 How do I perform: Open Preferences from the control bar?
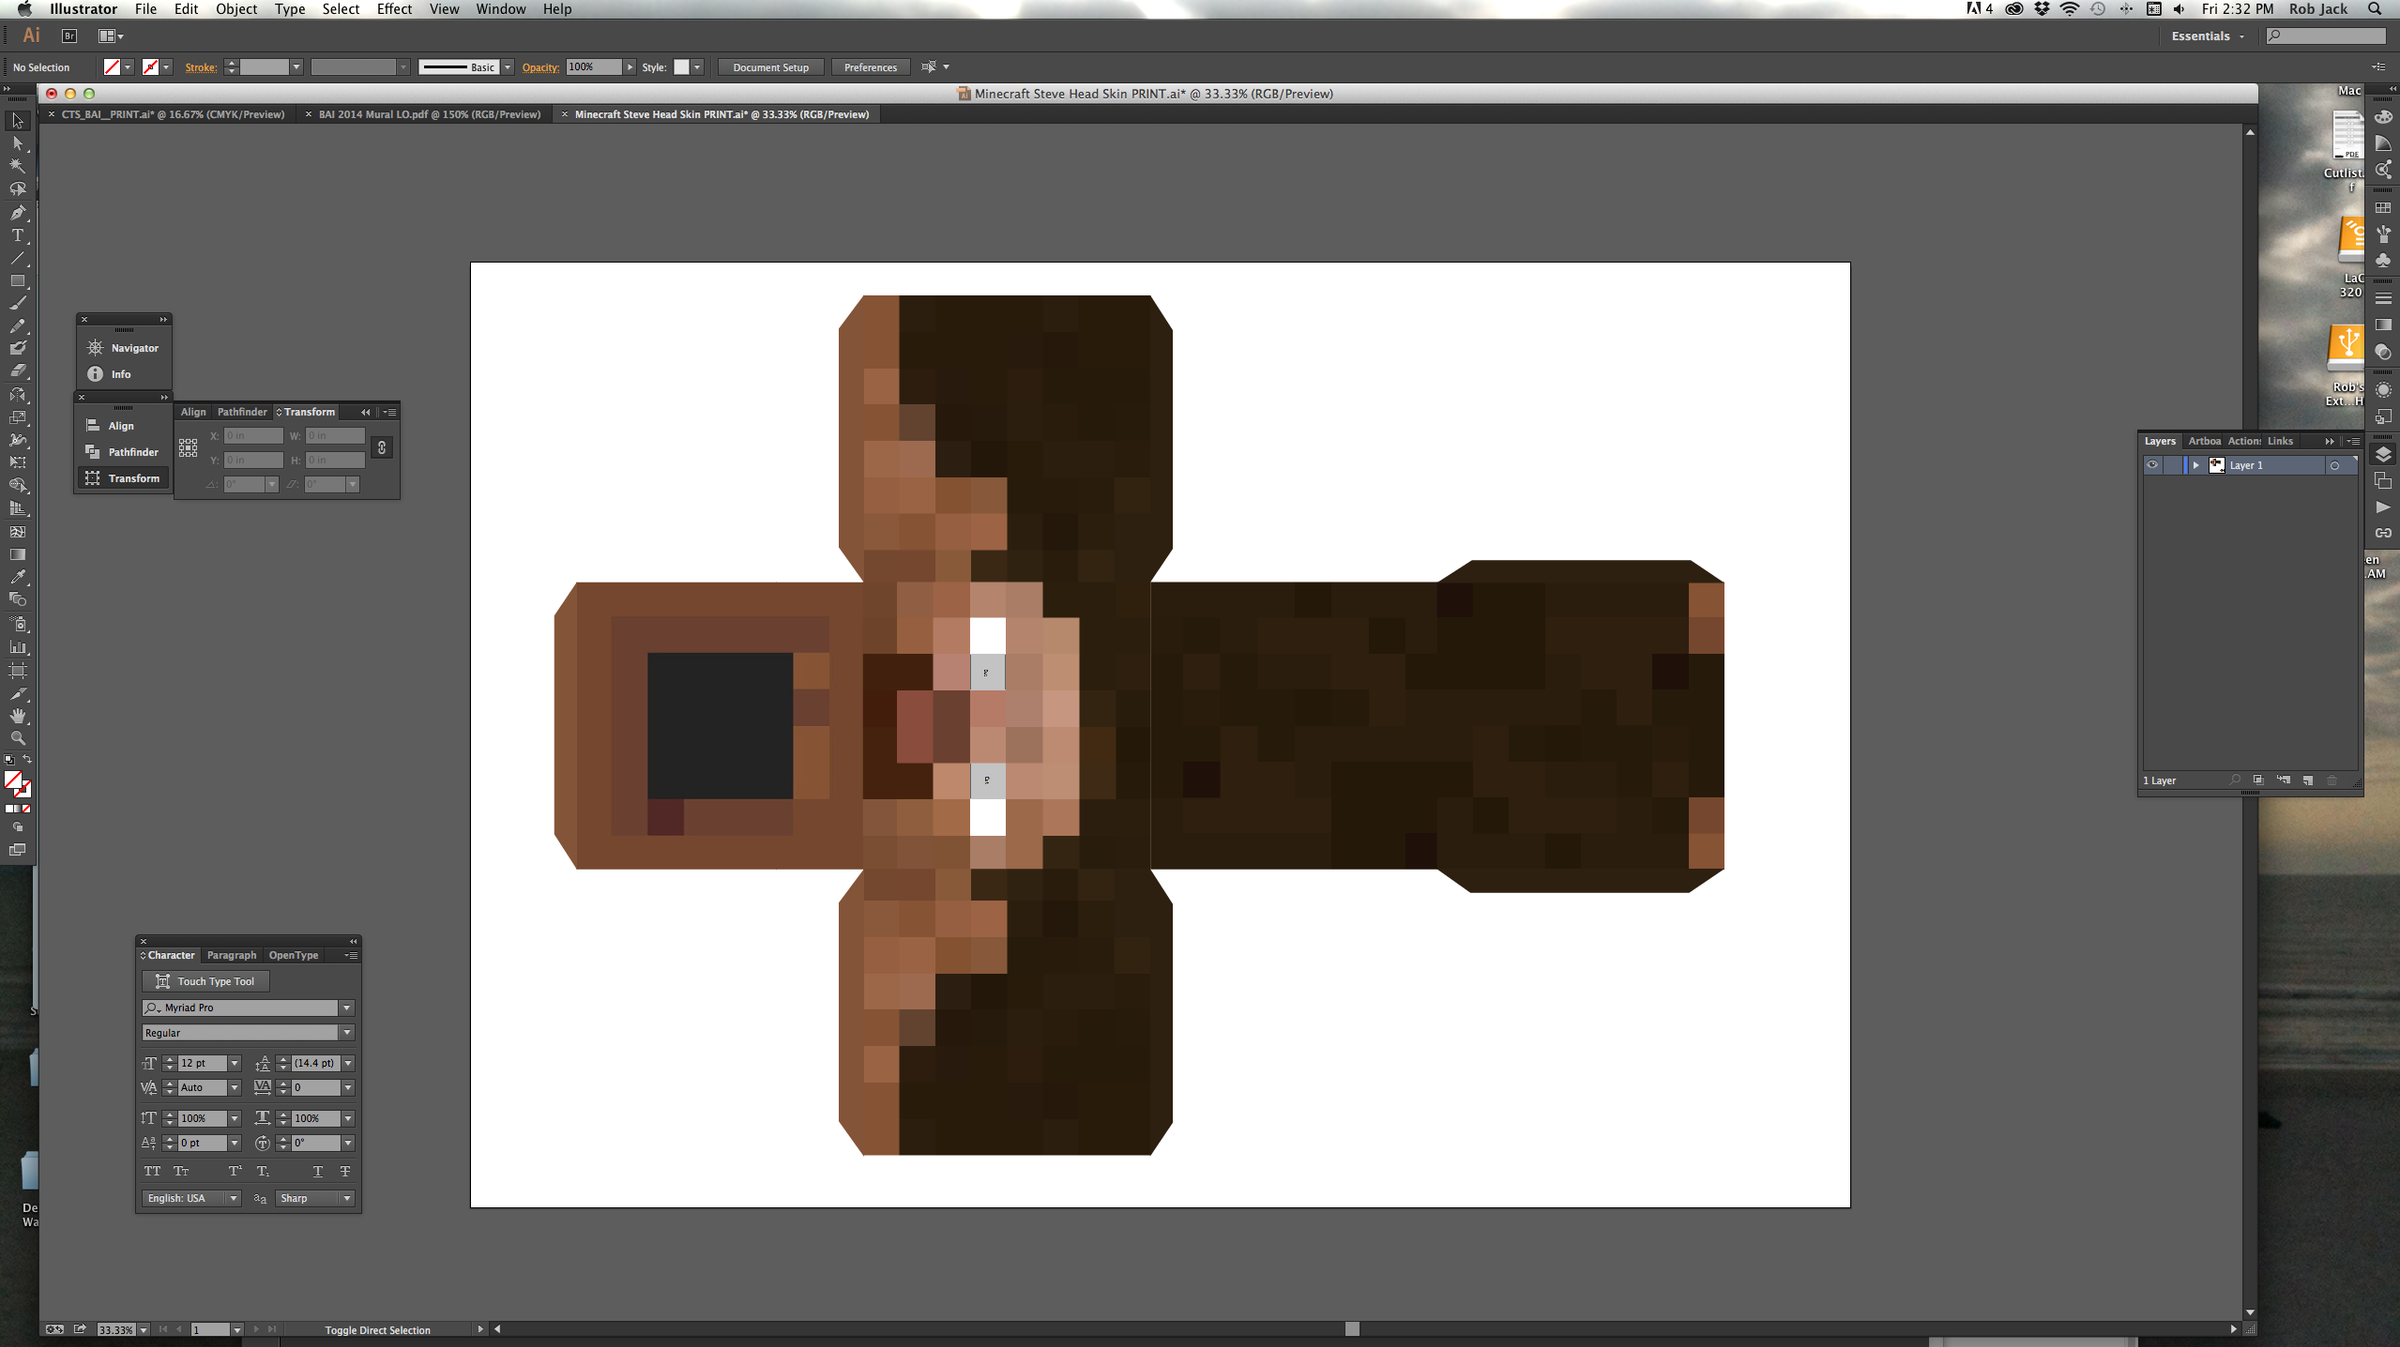pyautogui.click(x=869, y=67)
